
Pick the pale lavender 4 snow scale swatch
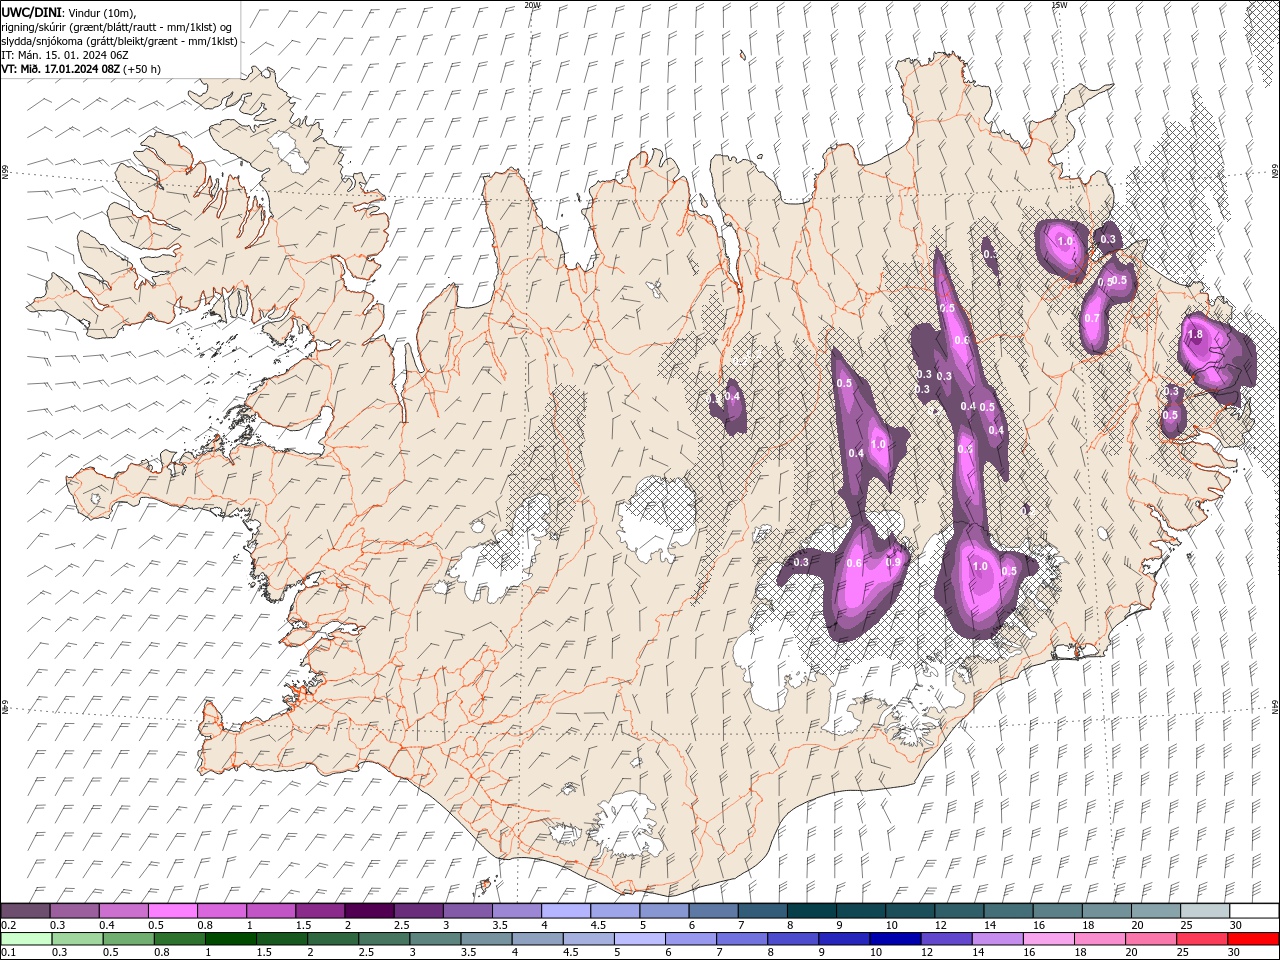click(564, 911)
